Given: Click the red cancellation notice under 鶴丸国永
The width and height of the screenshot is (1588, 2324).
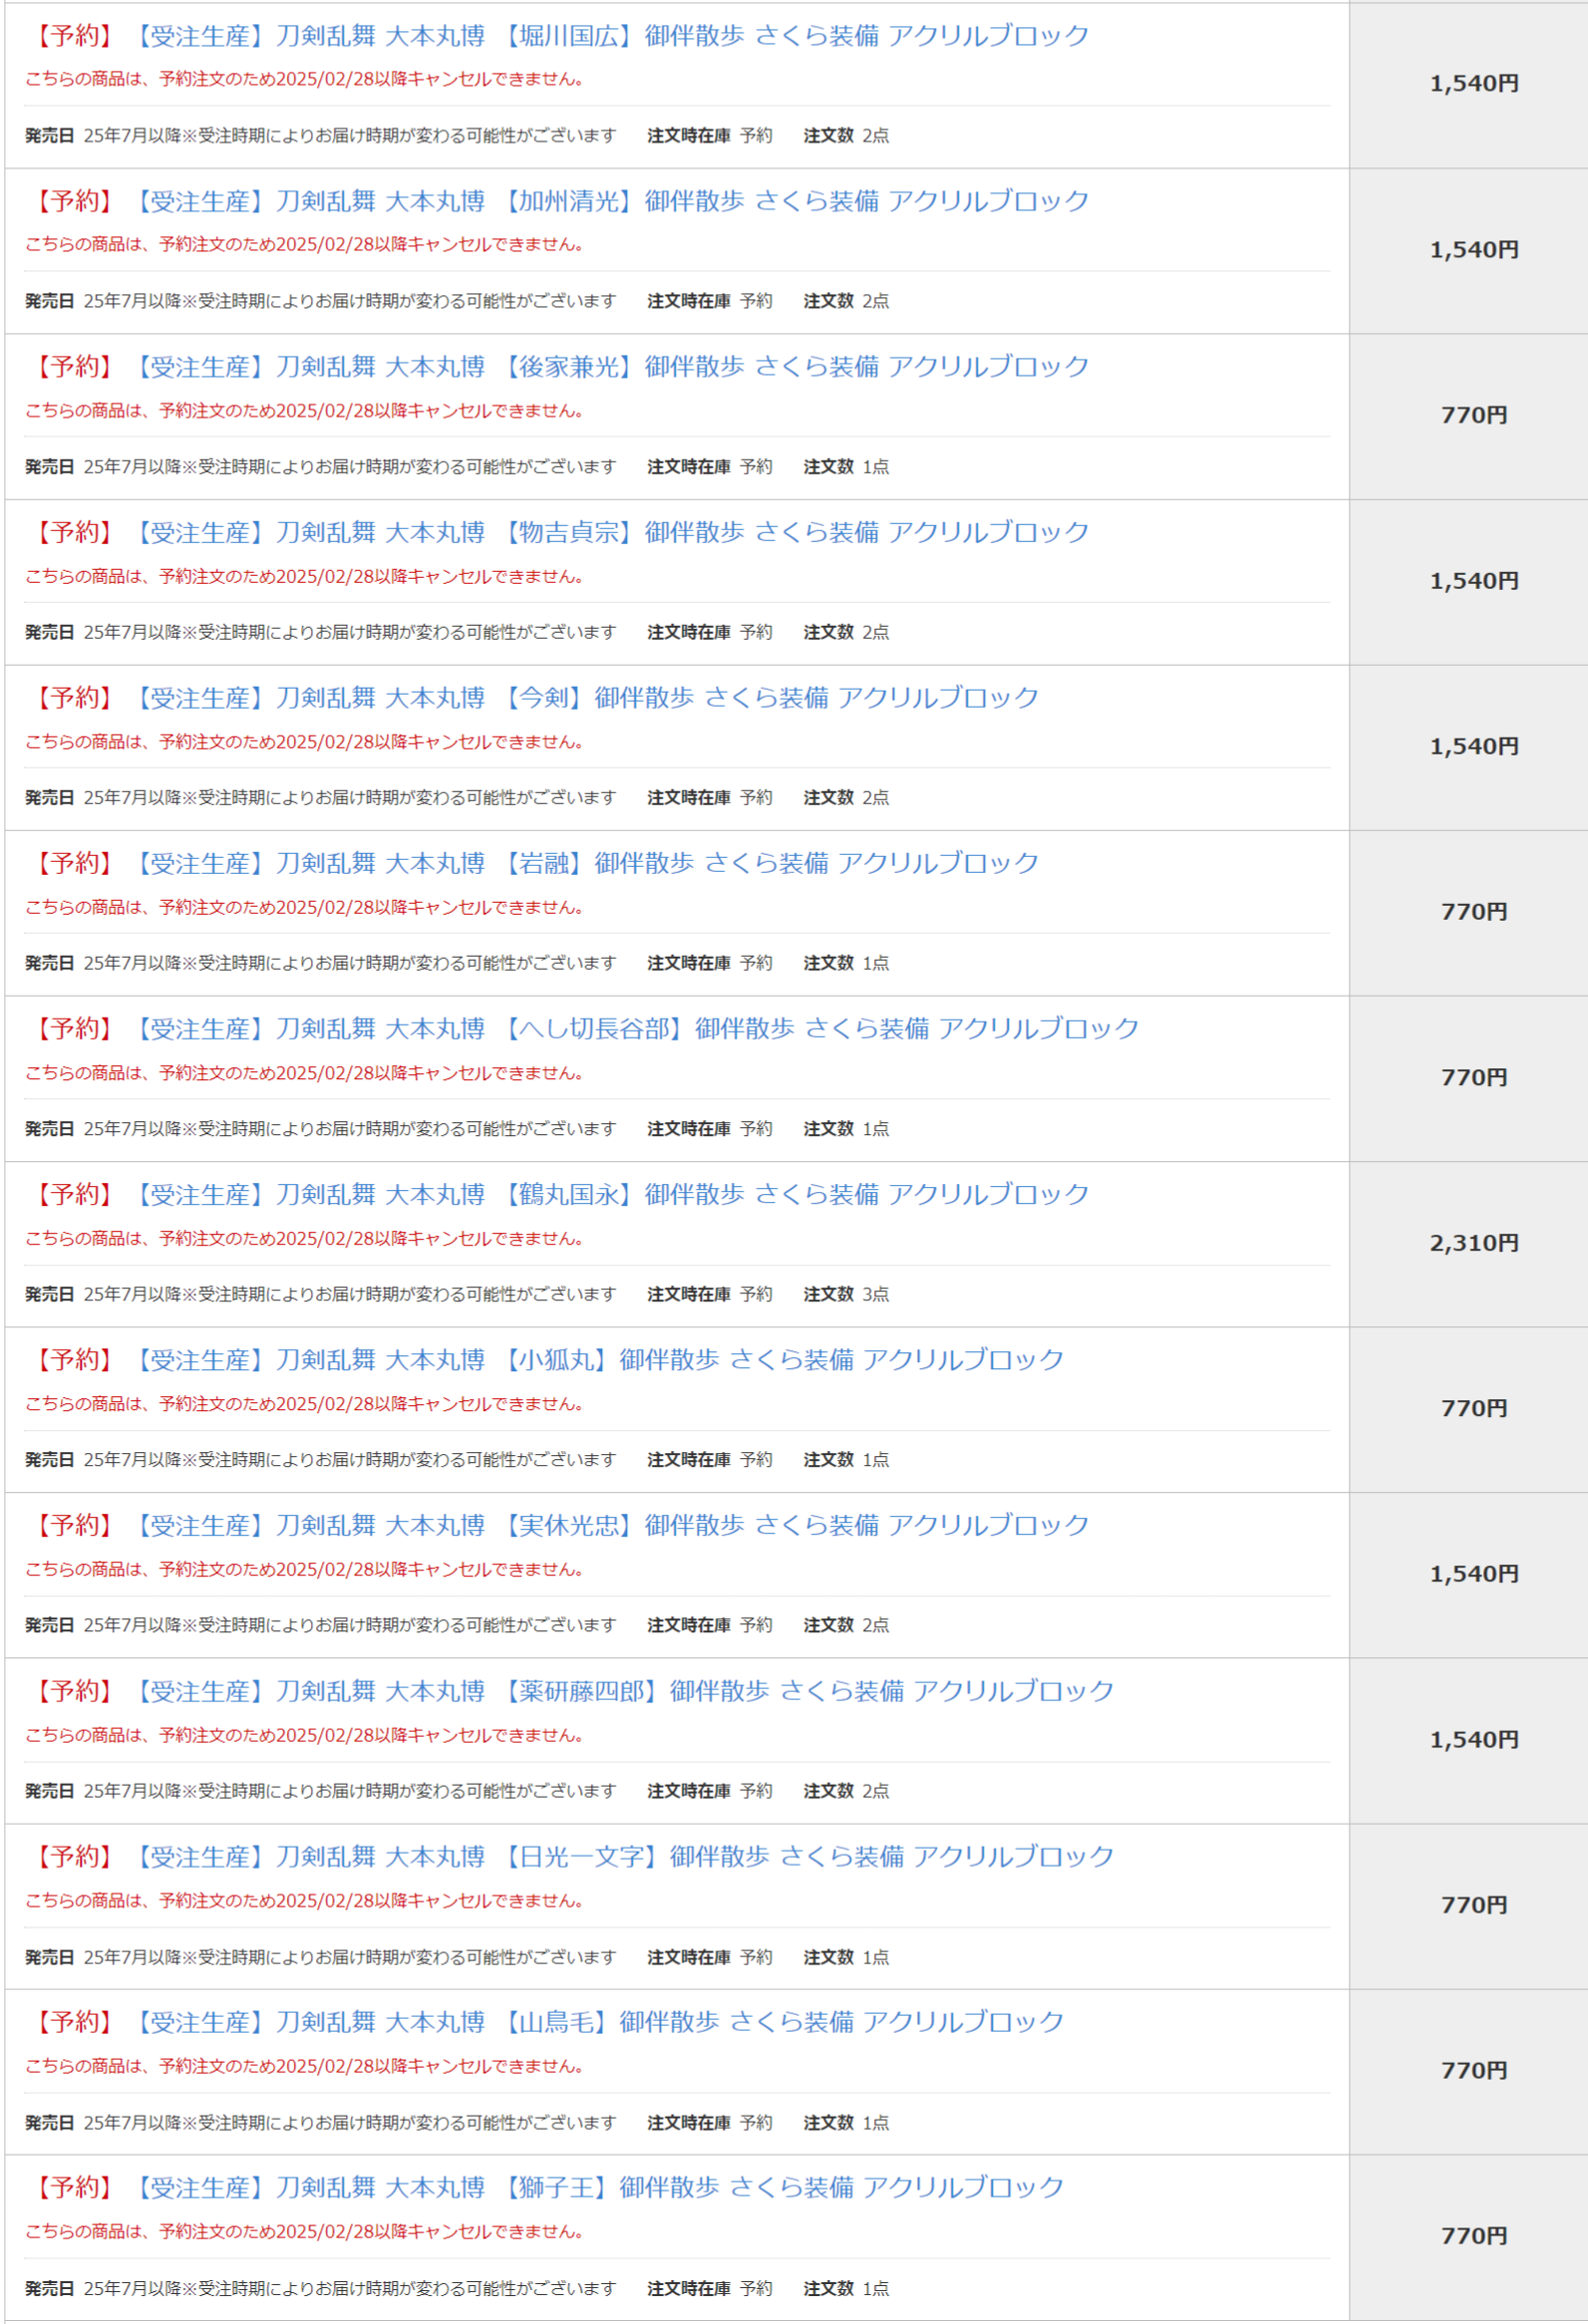Looking at the screenshot, I should [x=305, y=1238].
